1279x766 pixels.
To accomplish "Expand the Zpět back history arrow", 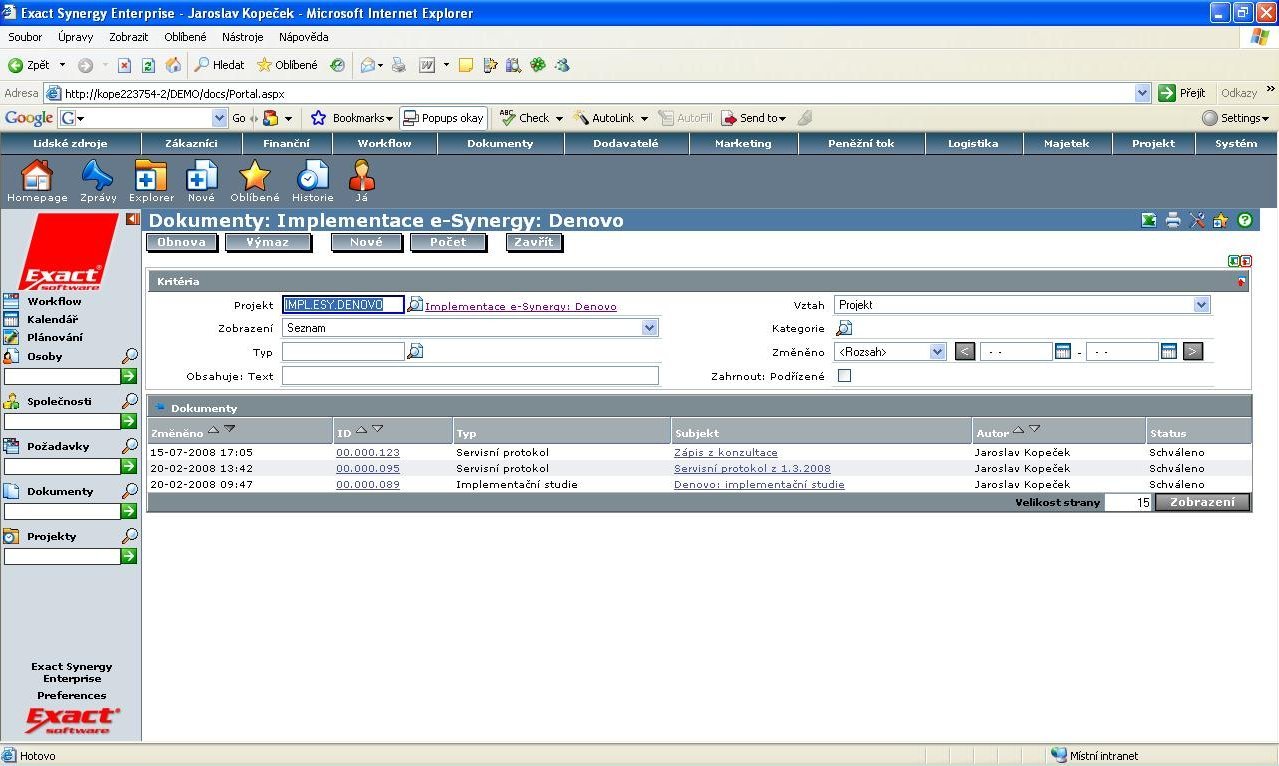I will [62, 65].
